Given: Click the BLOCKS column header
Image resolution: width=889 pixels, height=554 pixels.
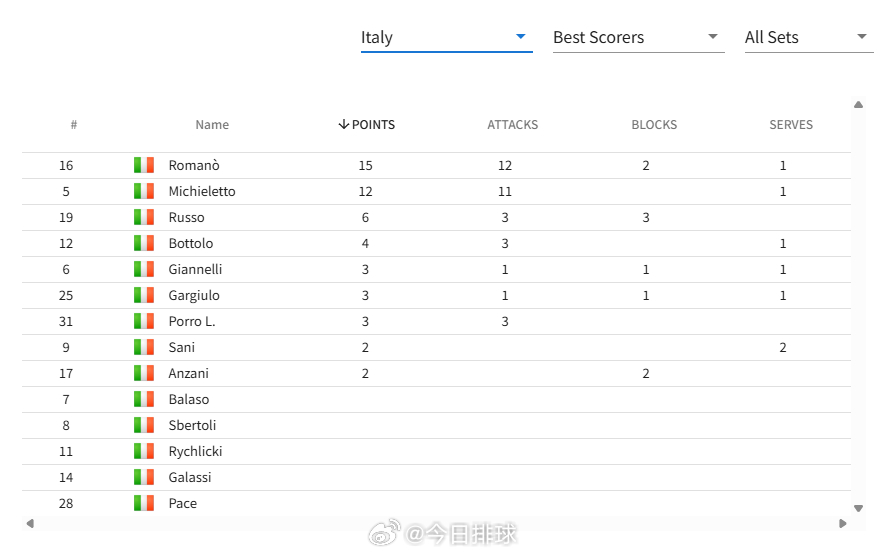Looking at the screenshot, I should pos(654,125).
